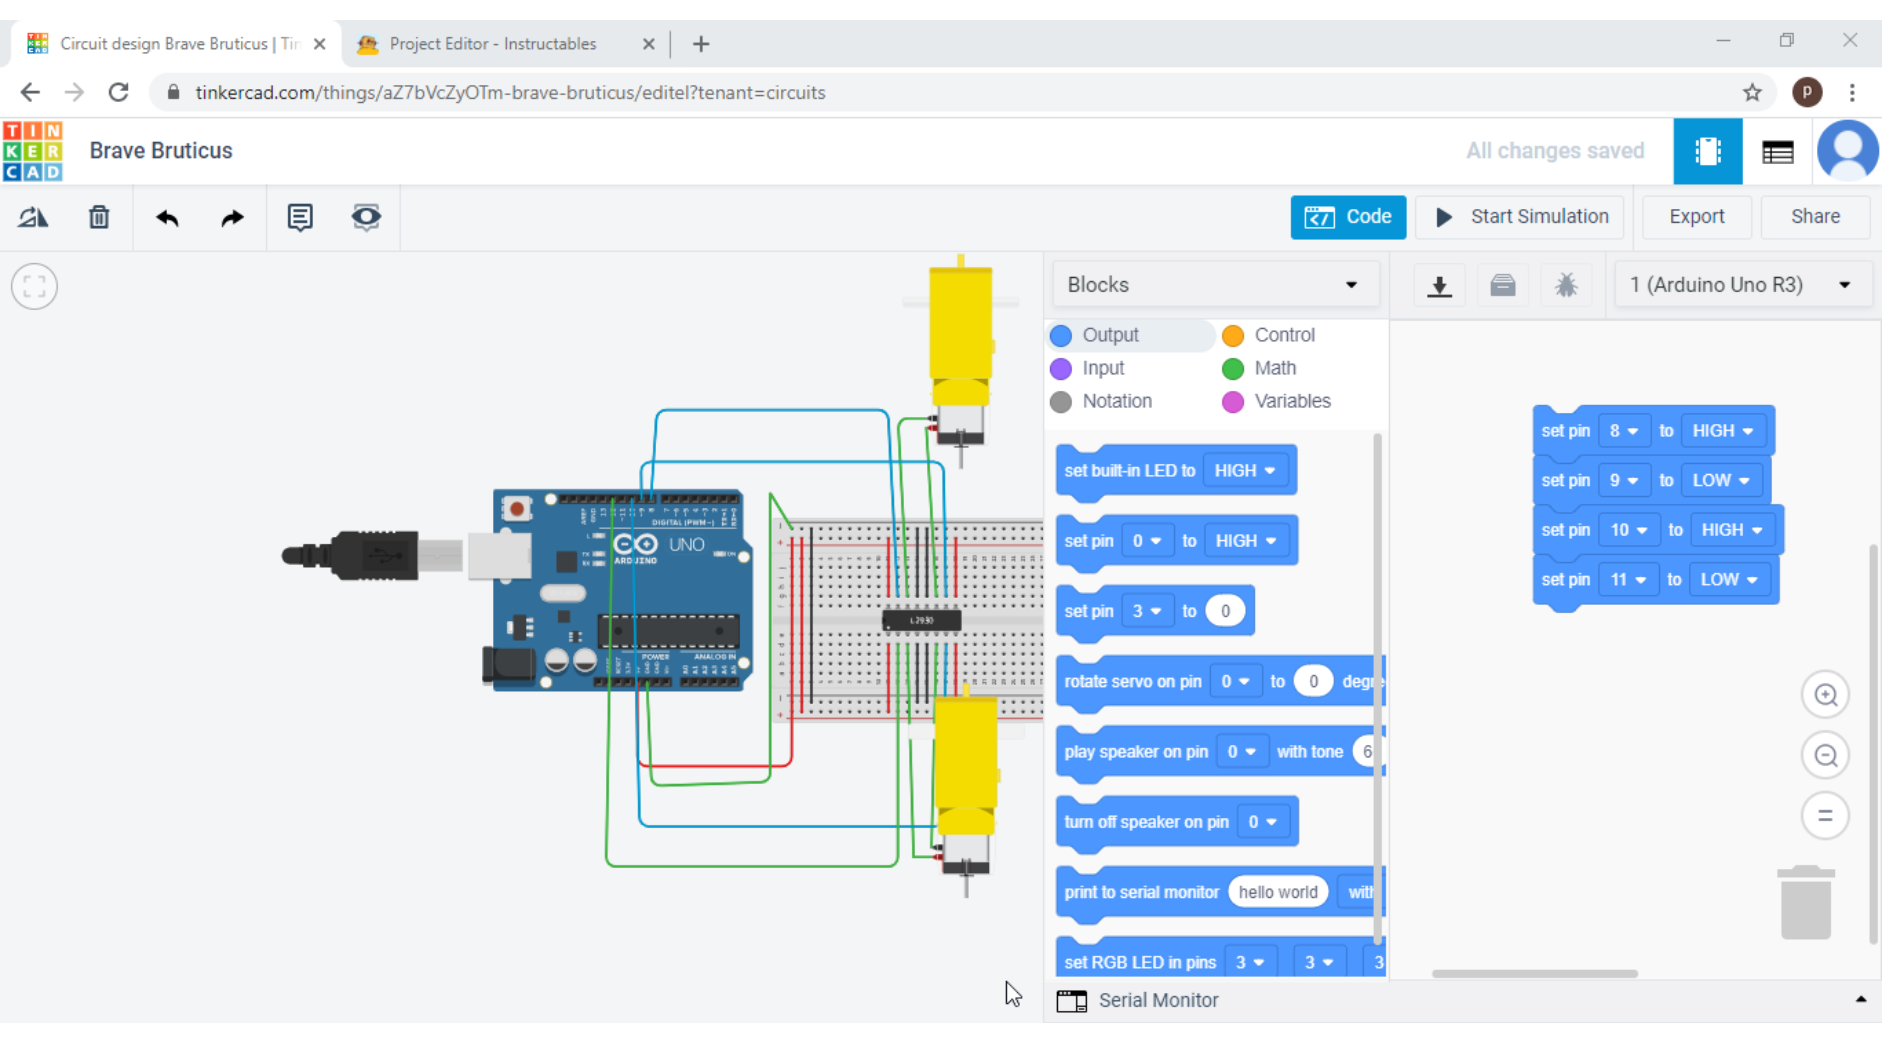Open the Arduino Uno R3 board selector
Viewport: 1882px width, 1044px height.
pyautogui.click(x=1742, y=284)
